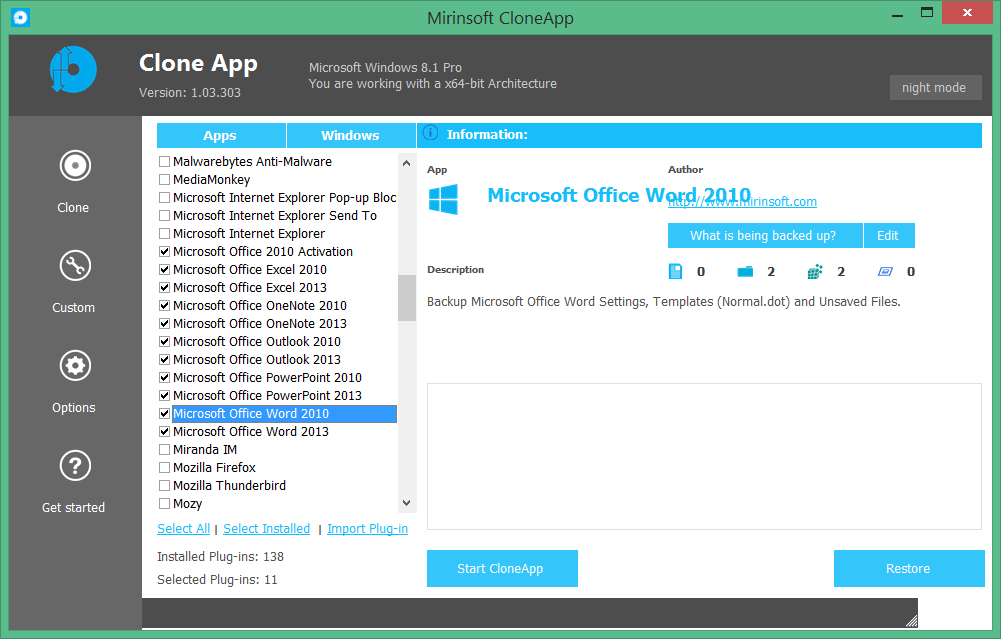Minimize the CloneApp window
The height and width of the screenshot is (639, 1001).
898,13
